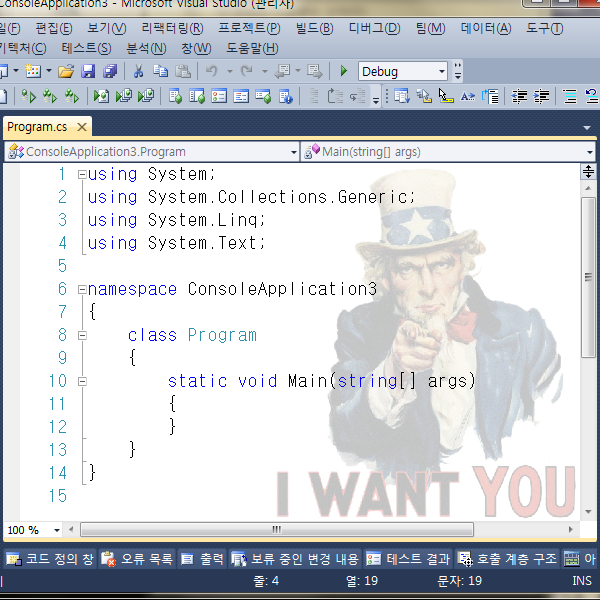Click the Save icon in toolbar
Image resolution: width=600 pixels, height=600 pixels.
pyautogui.click(x=88, y=71)
